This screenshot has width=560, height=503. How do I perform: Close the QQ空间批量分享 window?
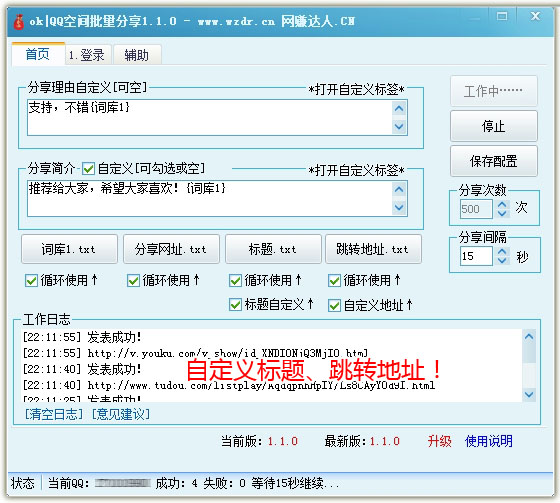[535, 16]
